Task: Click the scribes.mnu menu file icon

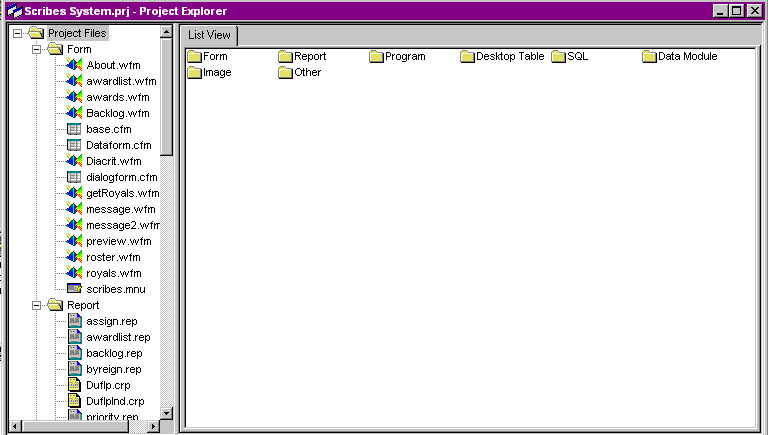Action: 74,289
